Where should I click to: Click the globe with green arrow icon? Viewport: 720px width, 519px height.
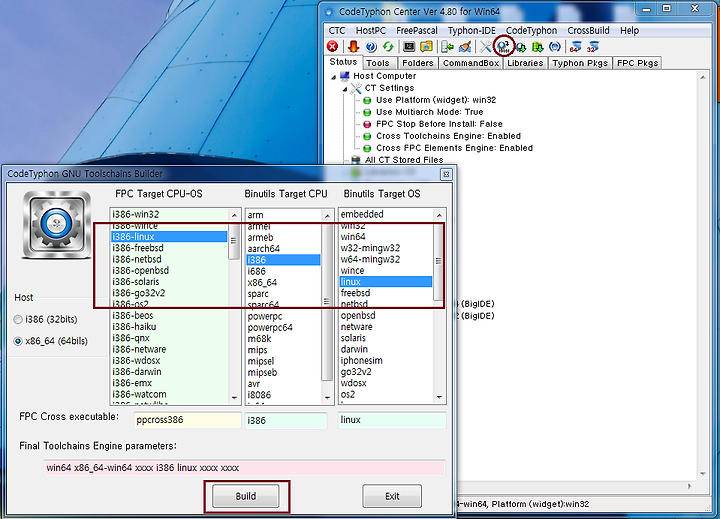(x=521, y=46)
